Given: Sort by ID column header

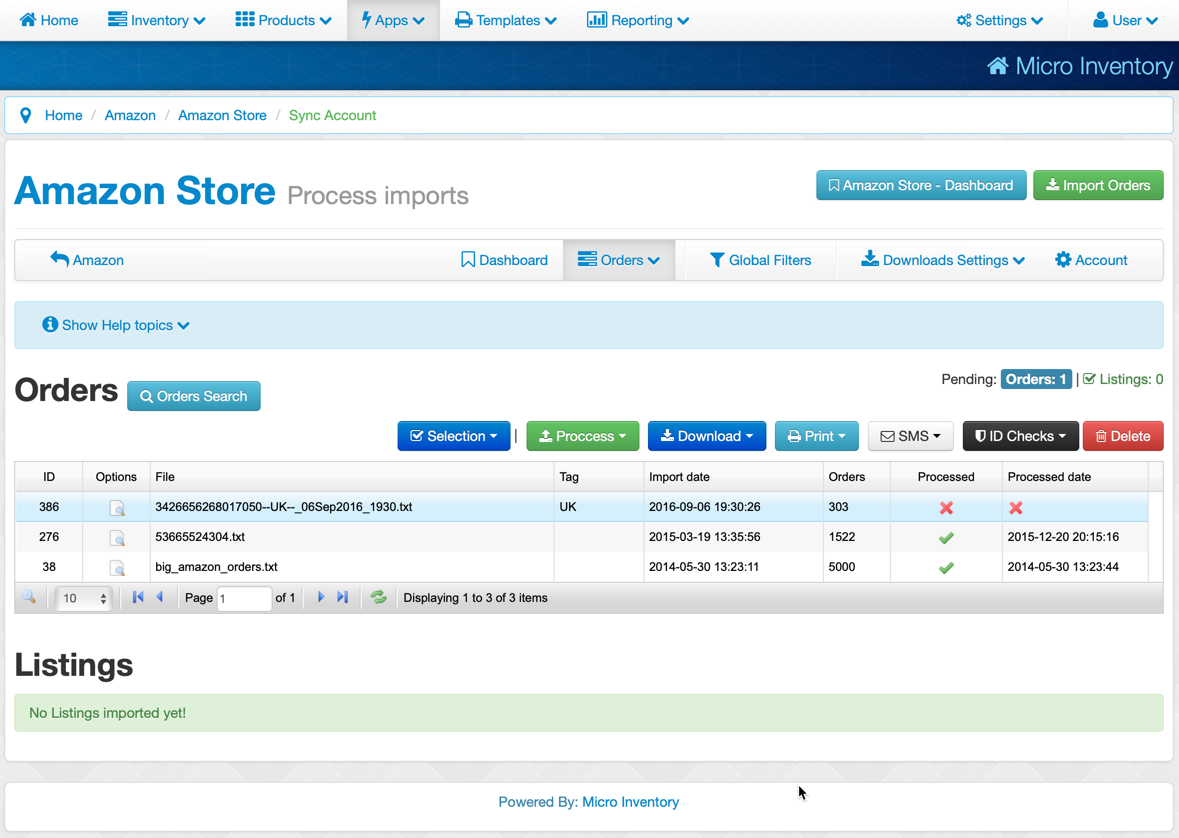Looking at the screenshot, I should click(x=49, y=477).
